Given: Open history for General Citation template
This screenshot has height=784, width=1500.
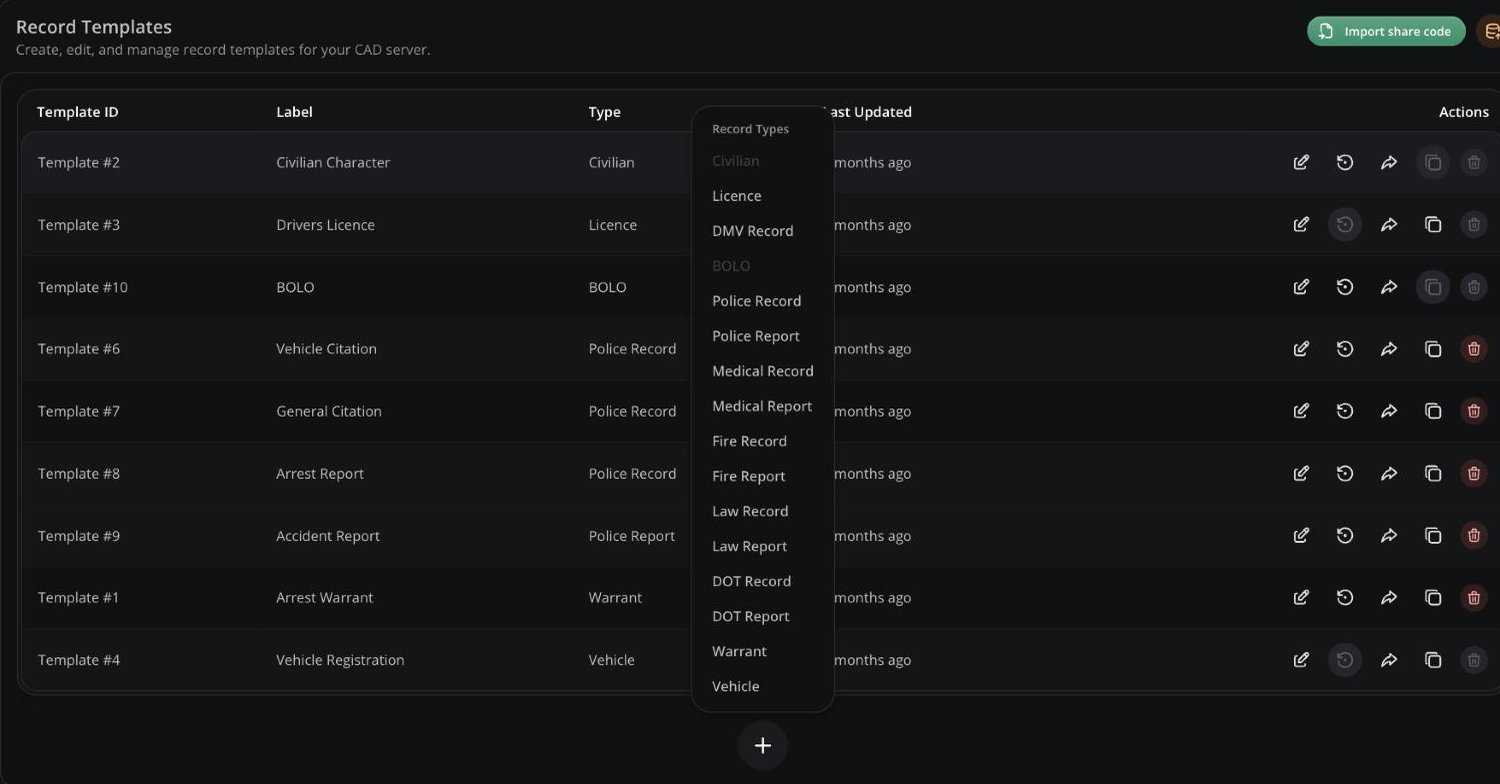Looking at the screenshot, I should click(x=1345, y=411).
